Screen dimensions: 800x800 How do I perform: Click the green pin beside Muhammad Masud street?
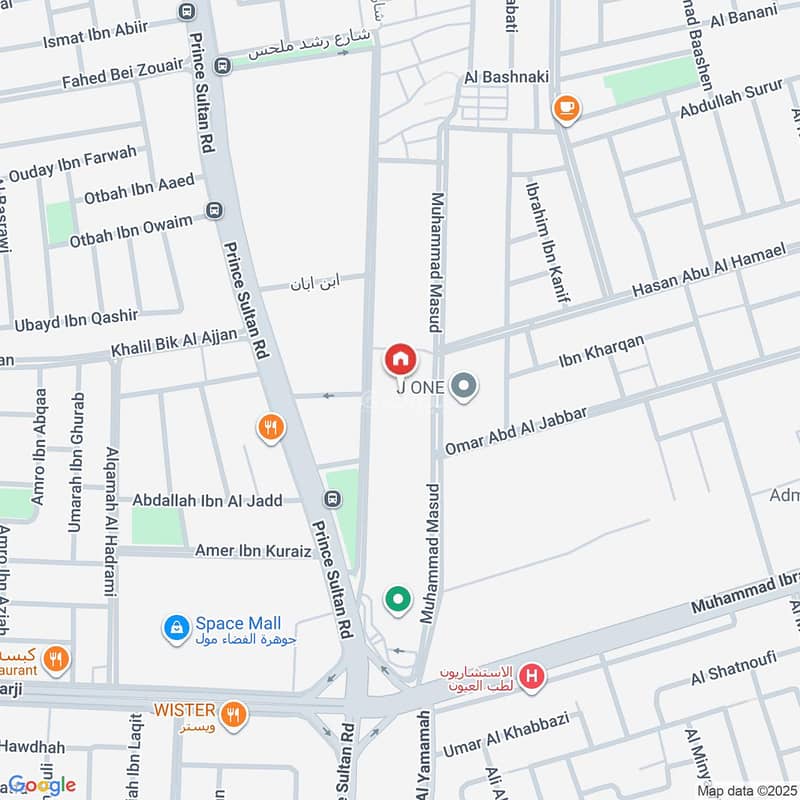pos(398,601)
